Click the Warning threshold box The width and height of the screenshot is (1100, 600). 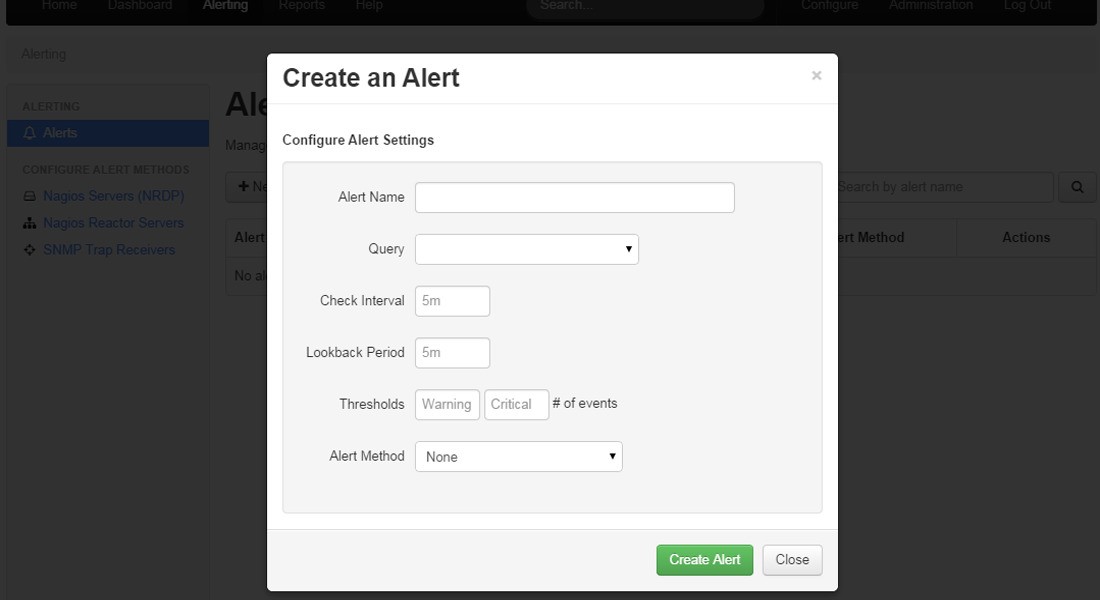(x=447, y=405)
